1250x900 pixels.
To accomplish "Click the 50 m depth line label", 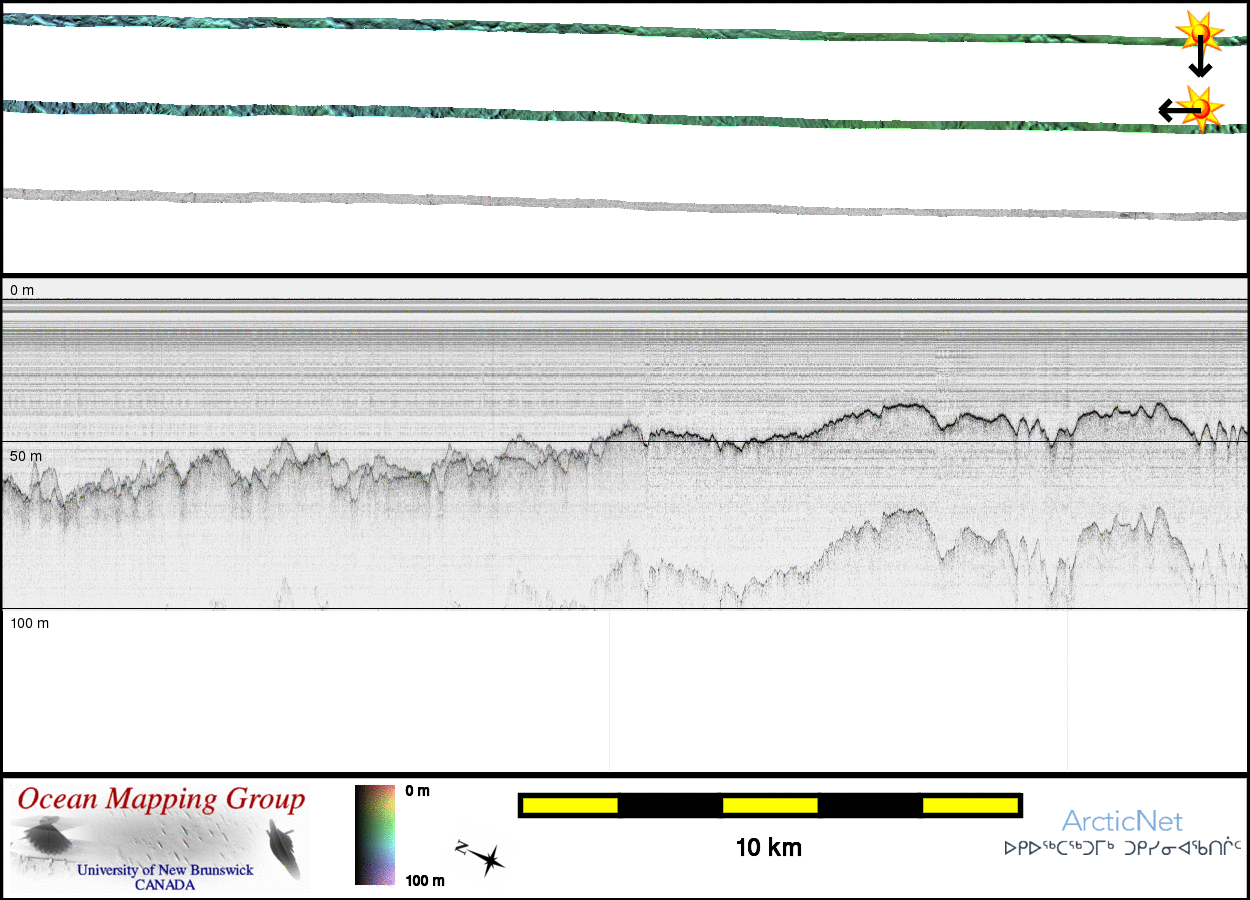I will coord(26,456).
